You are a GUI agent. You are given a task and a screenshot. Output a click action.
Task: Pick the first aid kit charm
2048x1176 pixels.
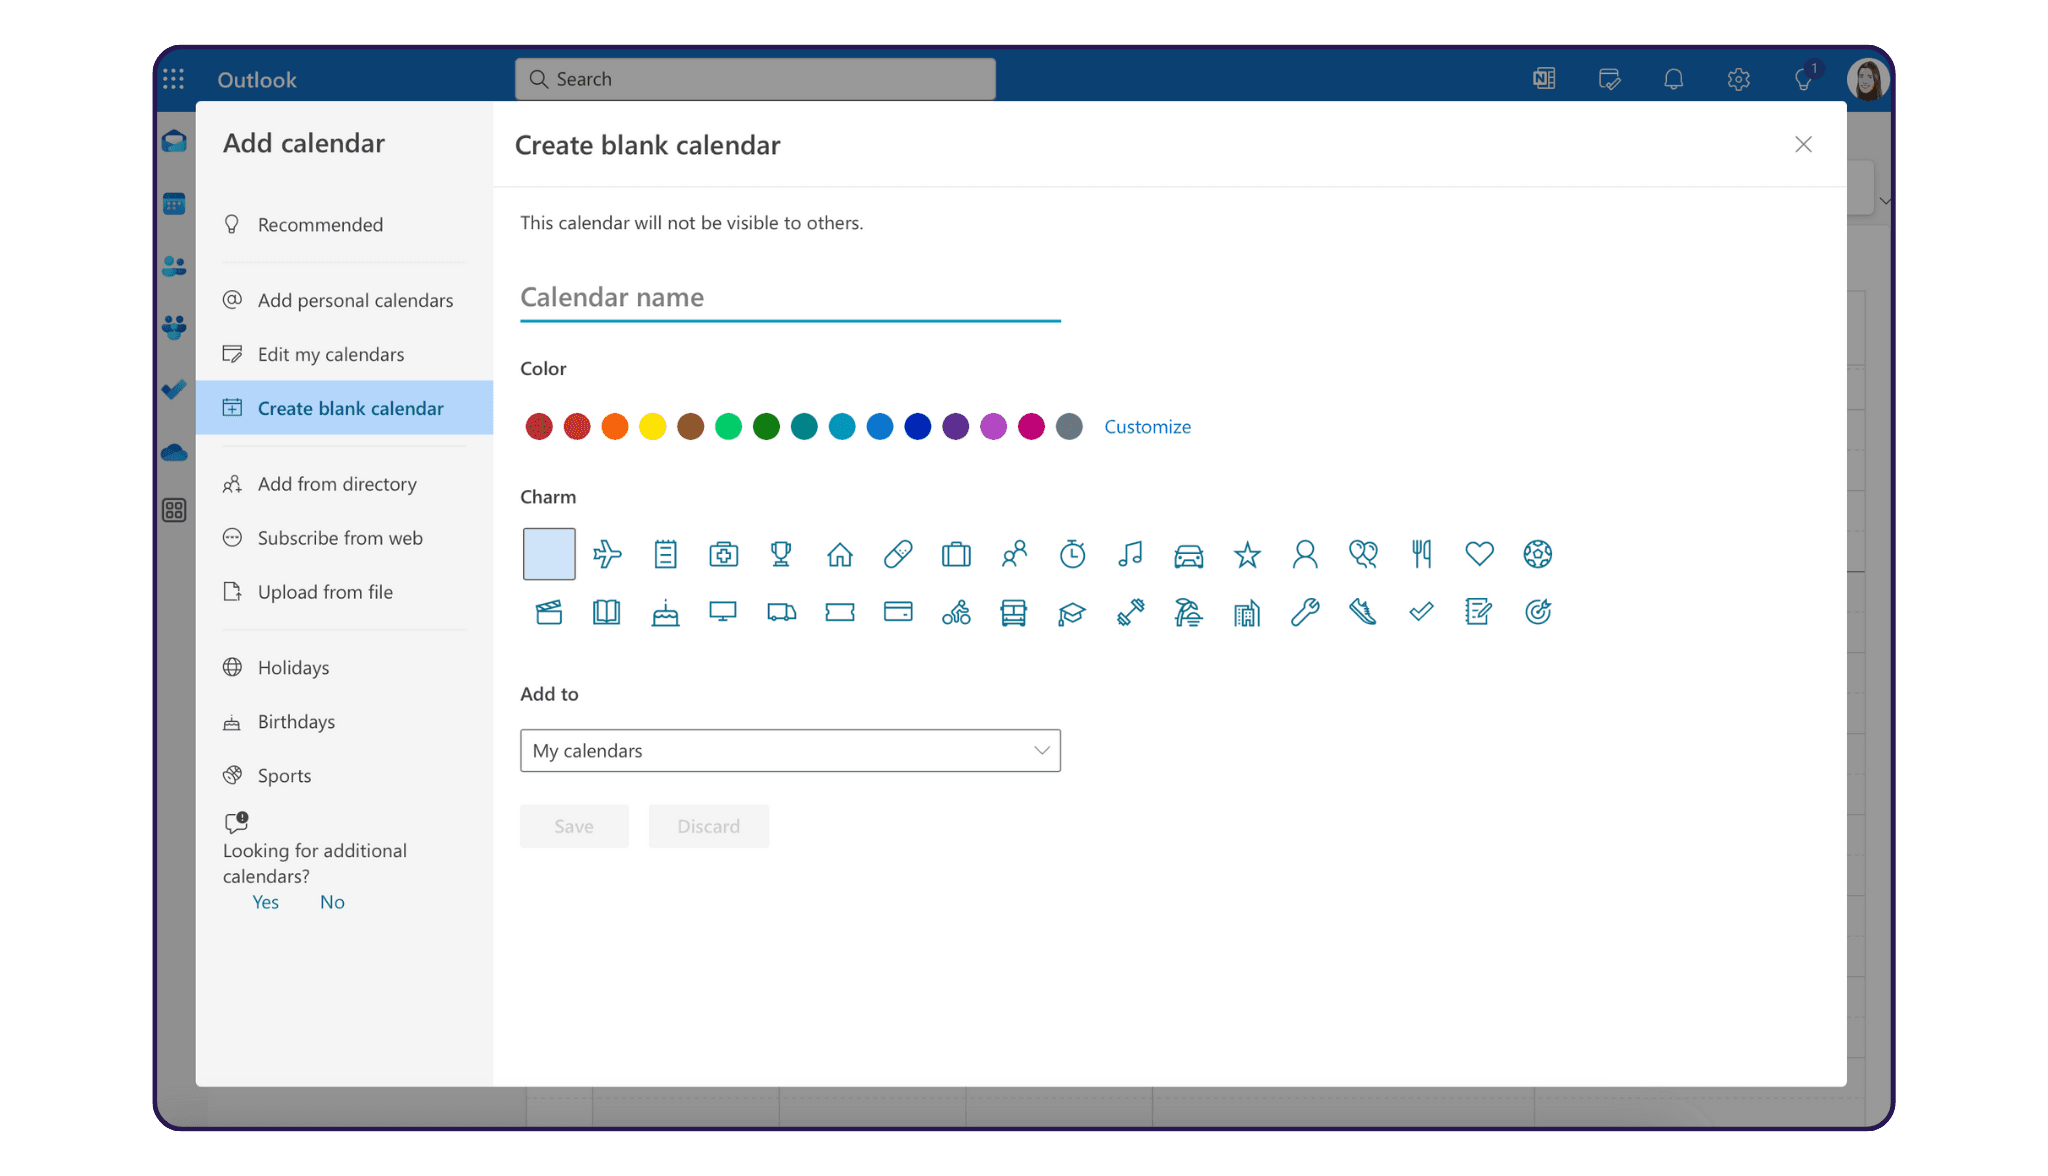click(x=723, y=554)
